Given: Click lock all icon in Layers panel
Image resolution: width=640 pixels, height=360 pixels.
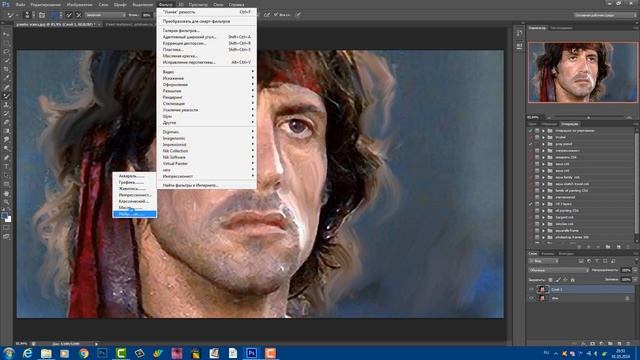Looking at the screenshot, I should pos(572,280).
